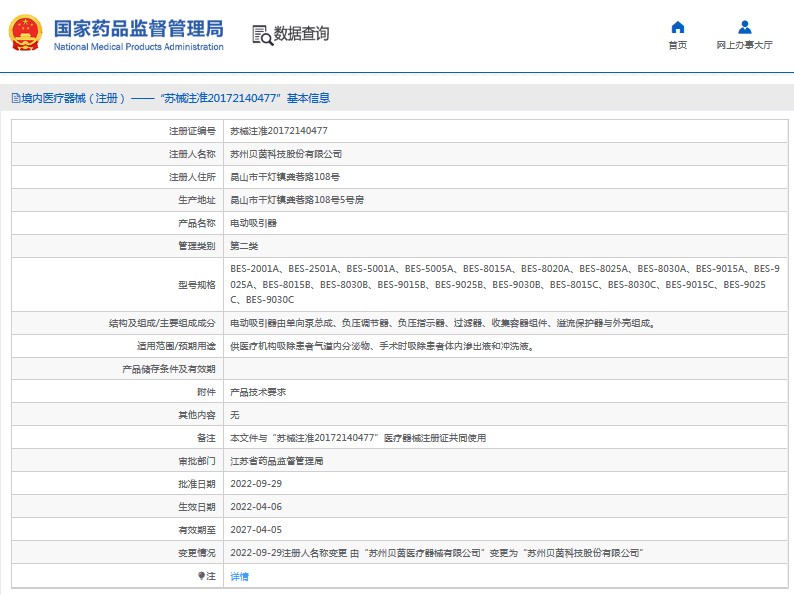Click remark text 本文件与 苏械注准
Image resolution: width=794 pixels, height=595 pixels.
[358, 438]
